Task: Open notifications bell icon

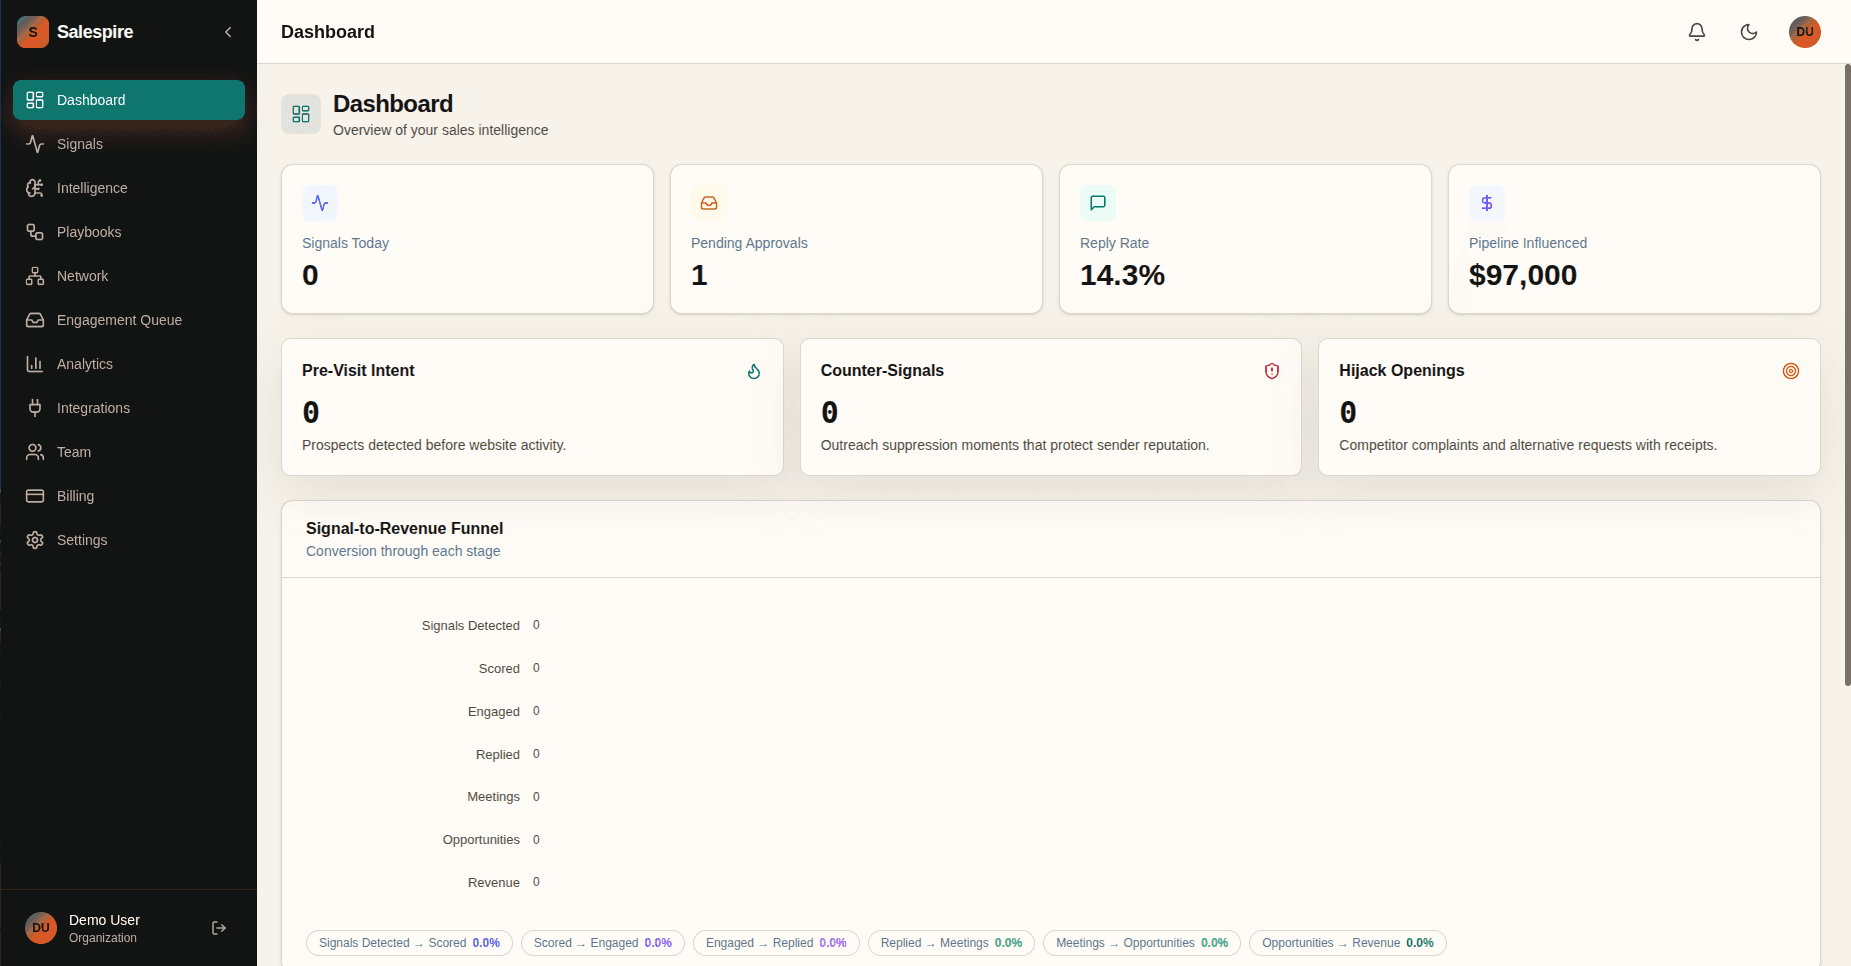Action: (1697, 32)
